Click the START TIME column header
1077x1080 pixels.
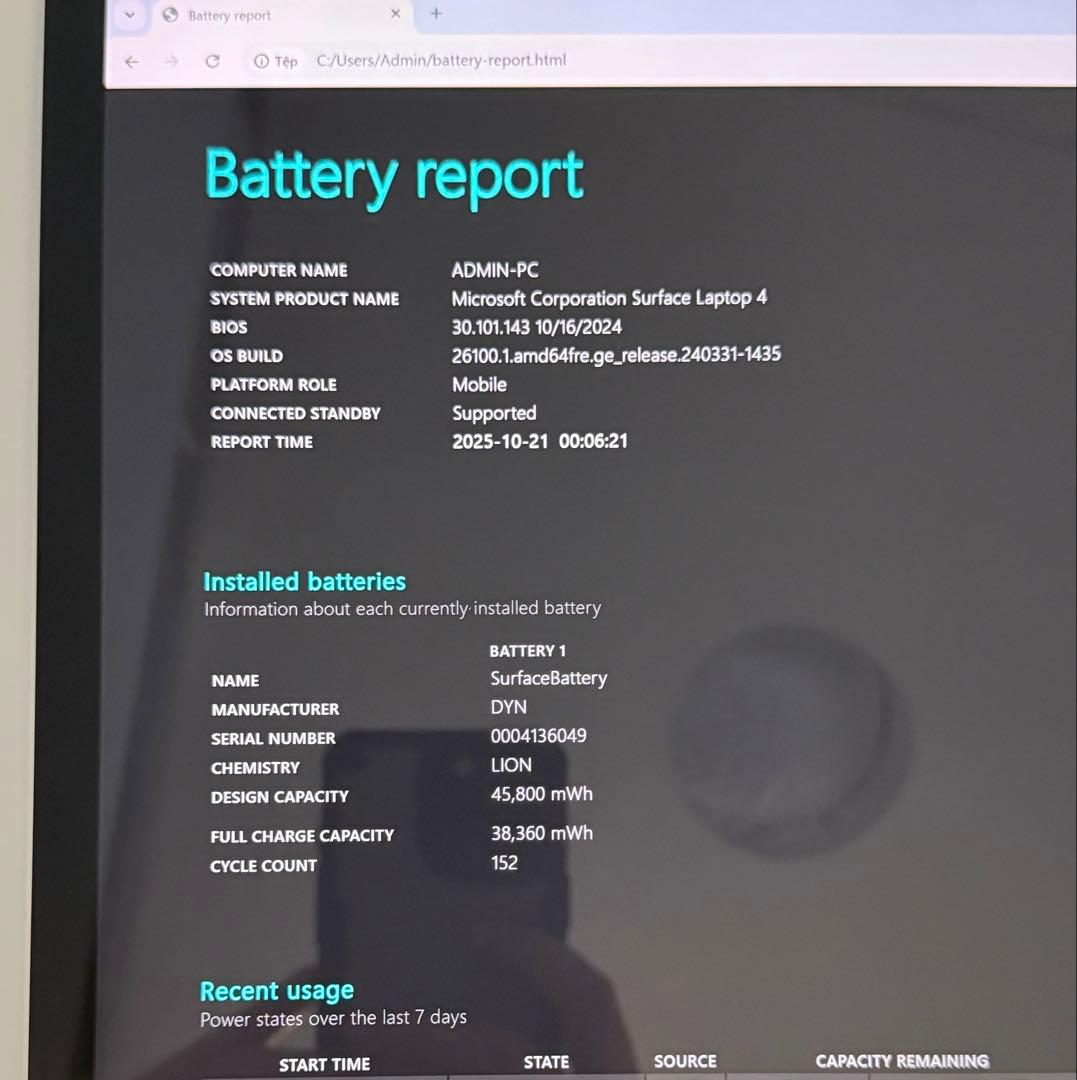click(x=324, y=1064)
